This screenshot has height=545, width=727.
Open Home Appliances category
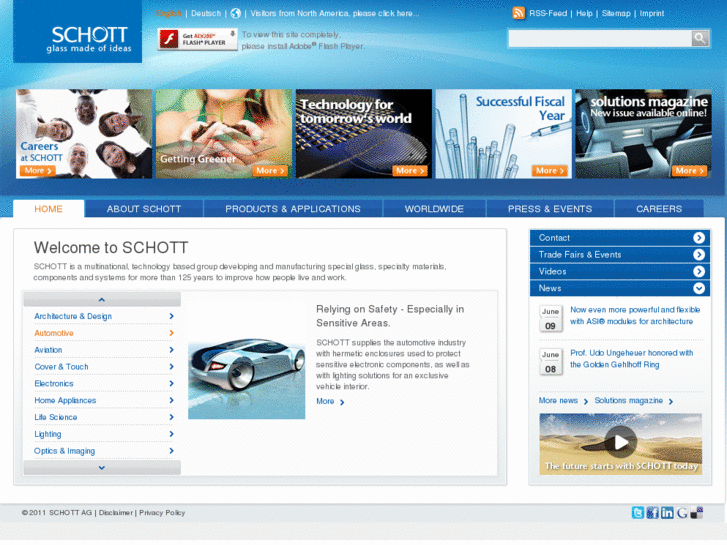(65, 400)
